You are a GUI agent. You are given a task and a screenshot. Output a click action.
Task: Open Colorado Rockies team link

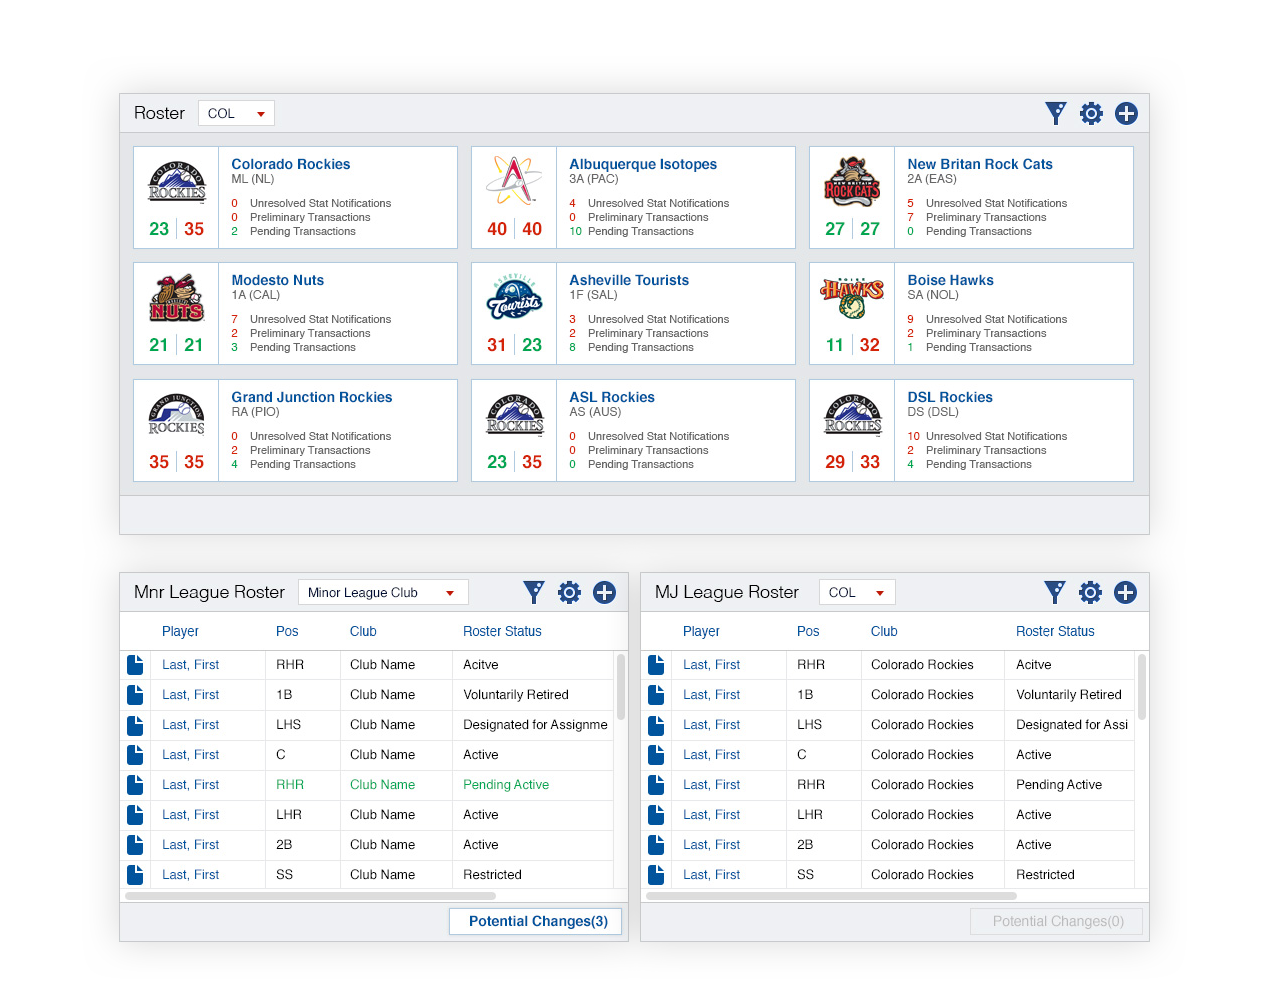(291, 164)
